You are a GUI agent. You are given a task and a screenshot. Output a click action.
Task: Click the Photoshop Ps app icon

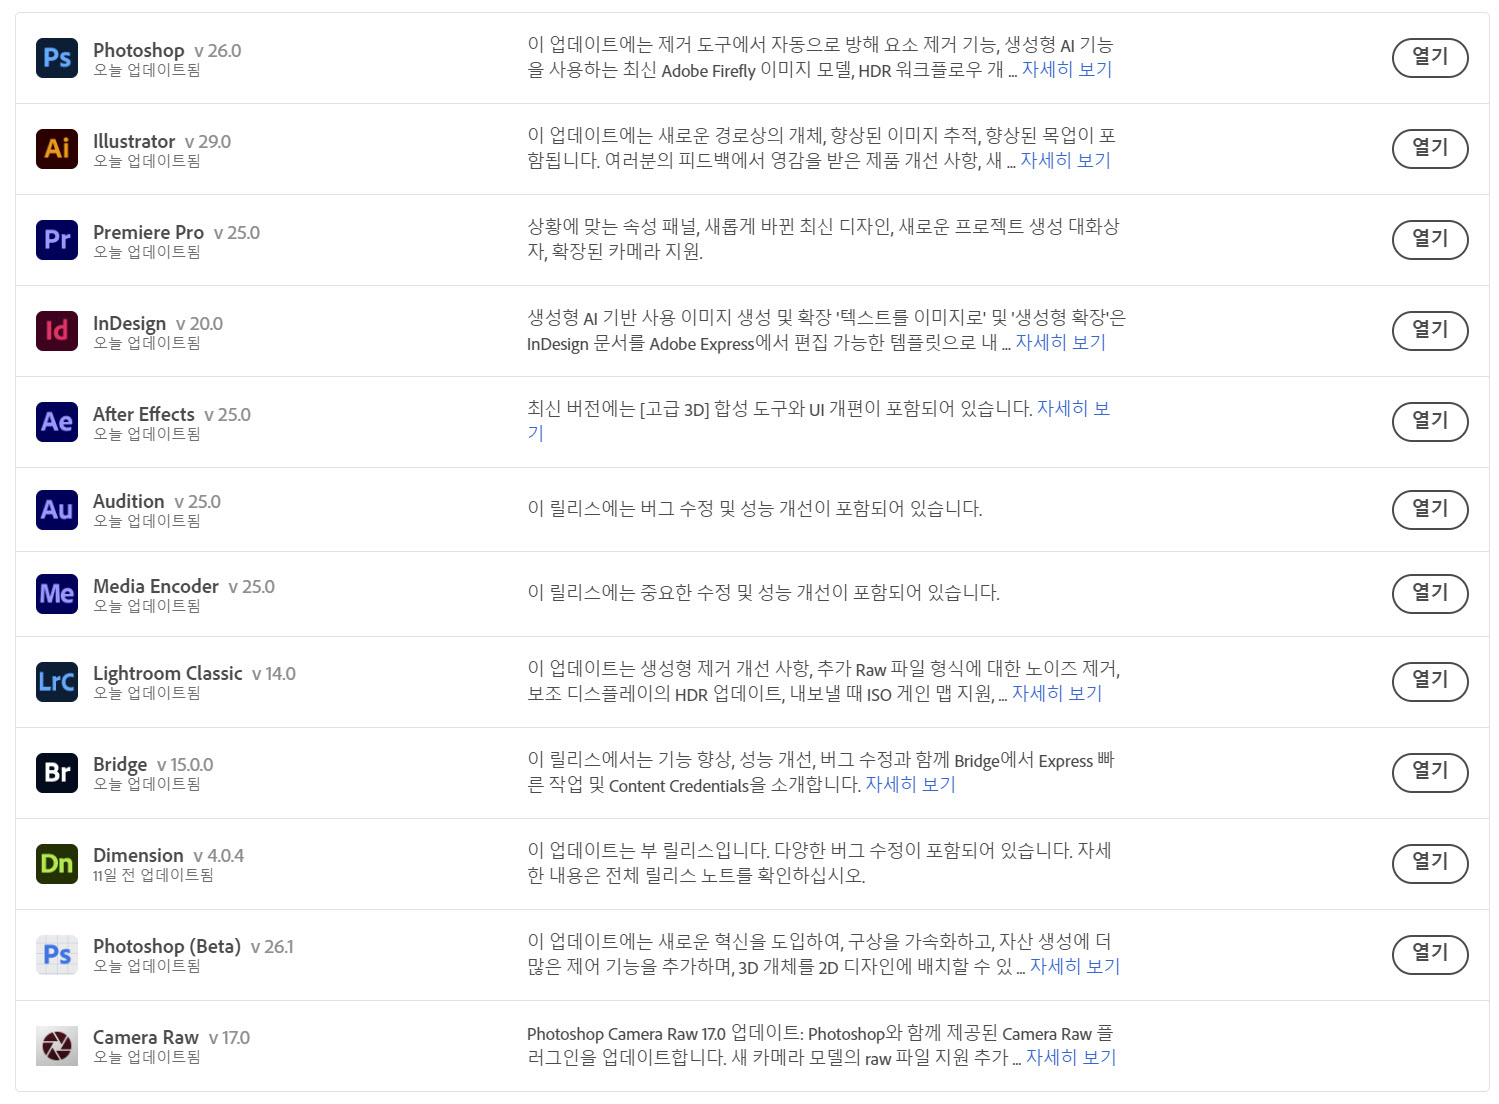[x=57, y=58]
